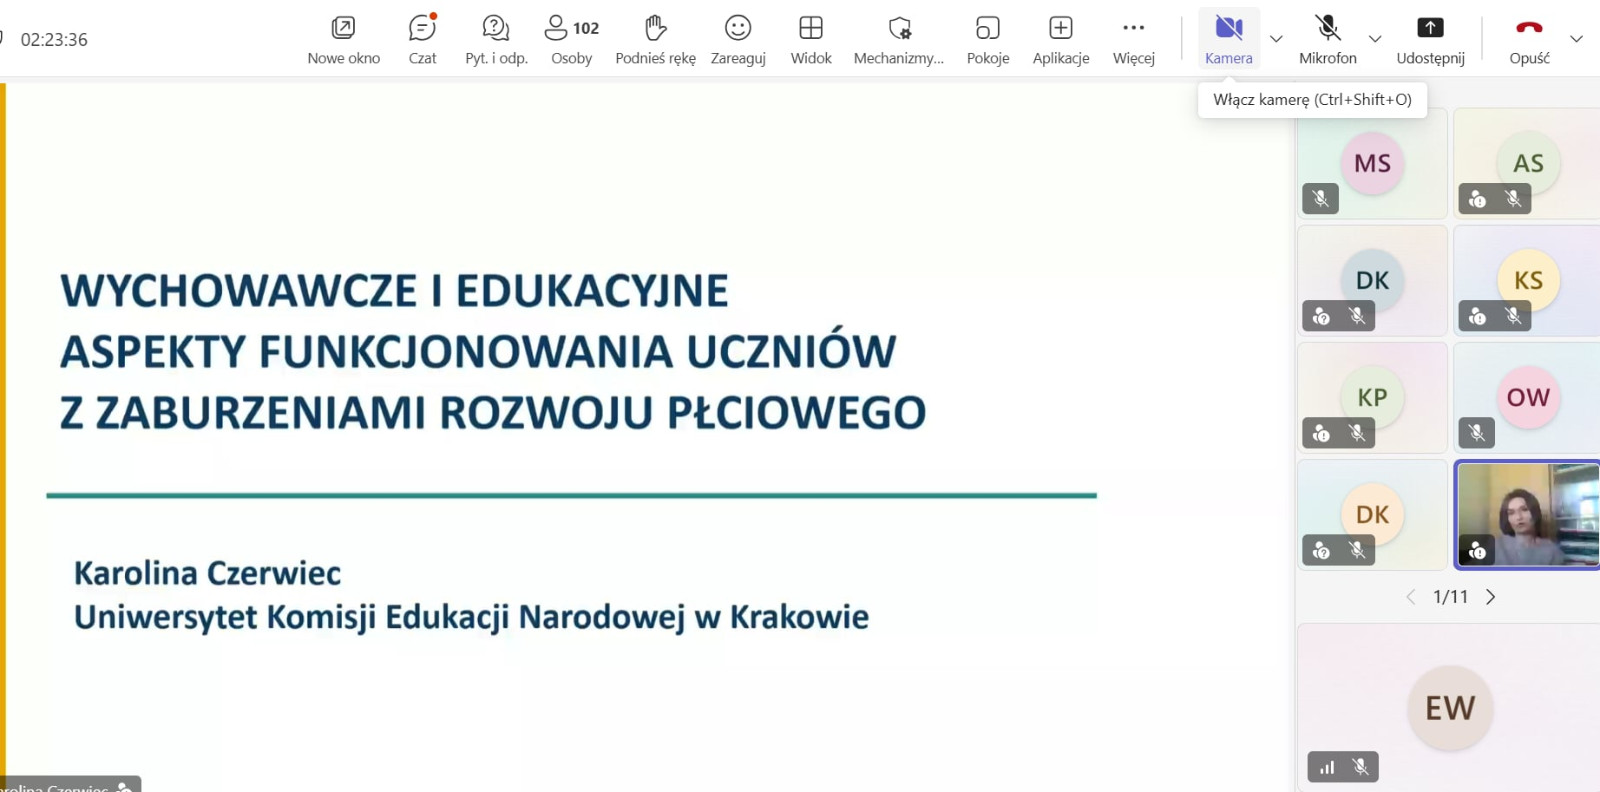The height and width of the screenshot is (792, 1600).
Task: Open Pokoje breakout rooms
Action: point(987,39)
